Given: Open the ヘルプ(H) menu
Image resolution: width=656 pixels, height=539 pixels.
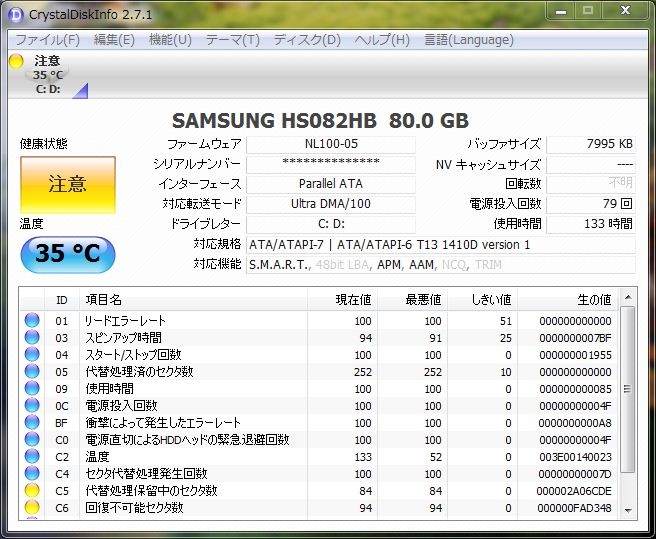Looking at the screenshot, I should click(x=382, y=40).
